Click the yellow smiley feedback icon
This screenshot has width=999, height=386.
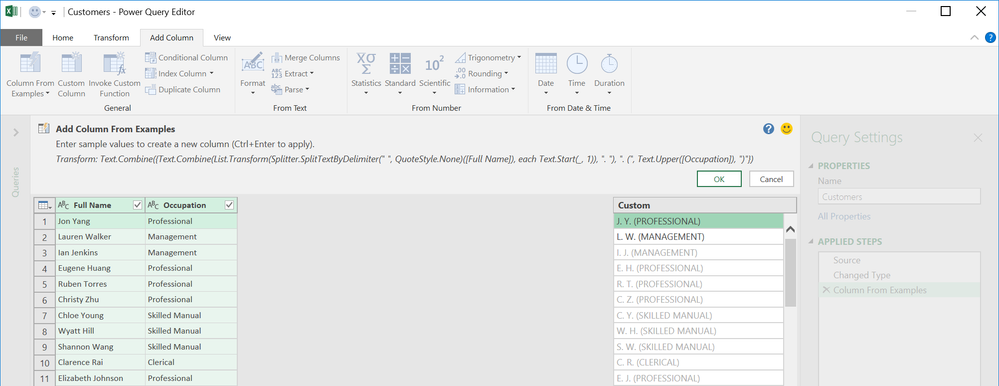[787, 129]
